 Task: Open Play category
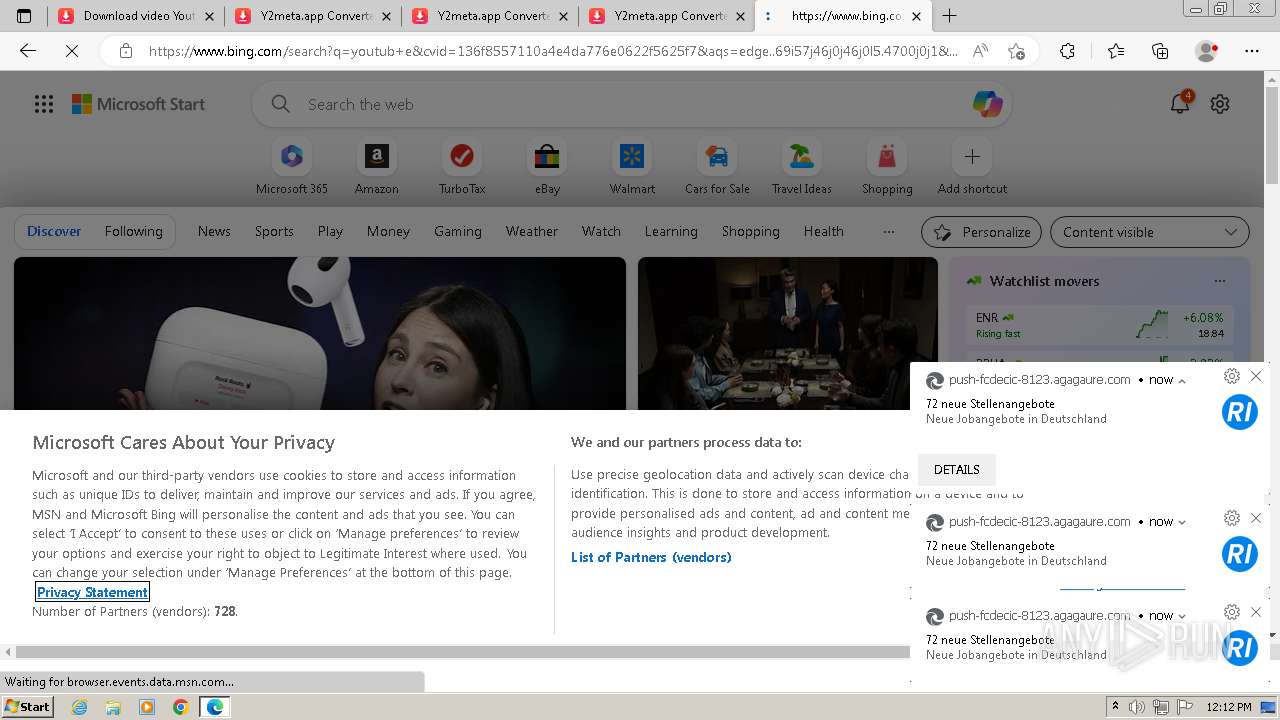pyautogui.click(x=330, y=231)
